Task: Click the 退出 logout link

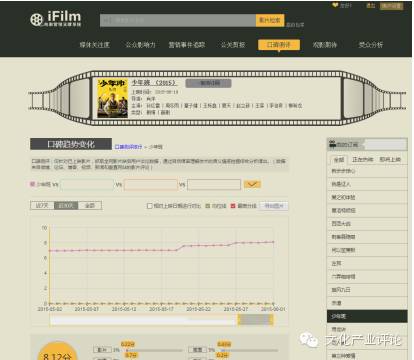Action: [371, 6]
